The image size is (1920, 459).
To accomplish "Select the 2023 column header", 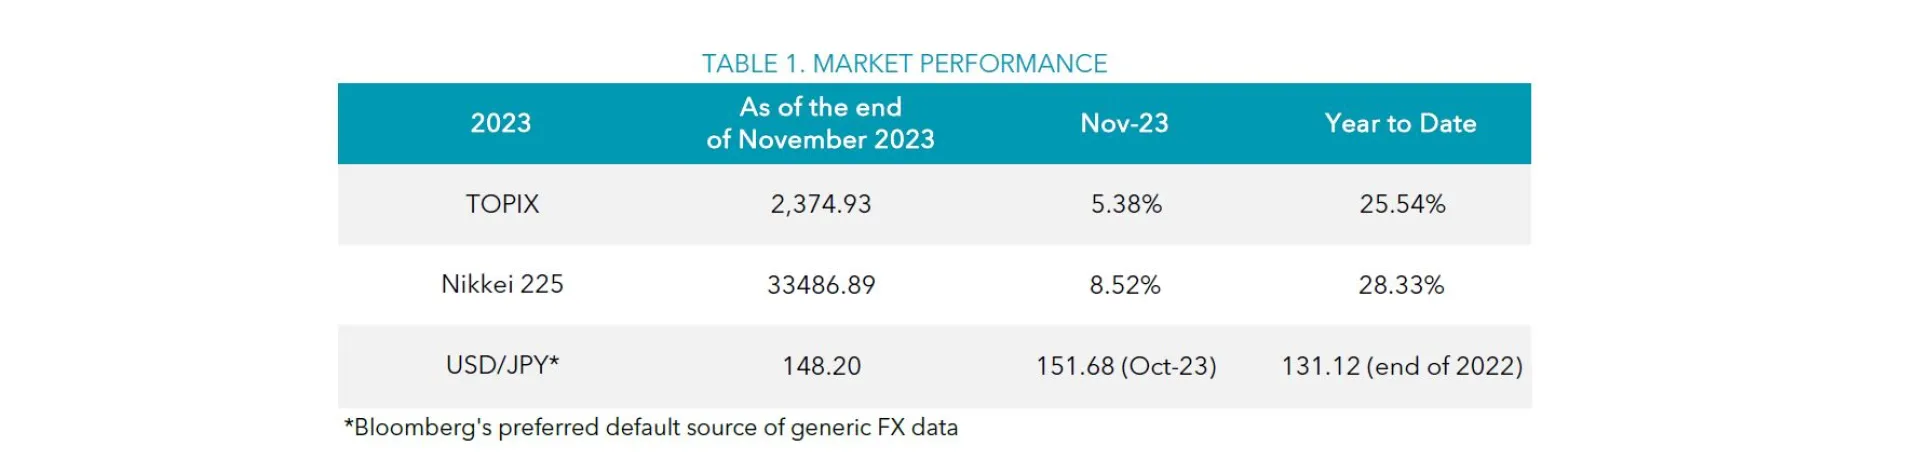I will (x=501, y=123).
